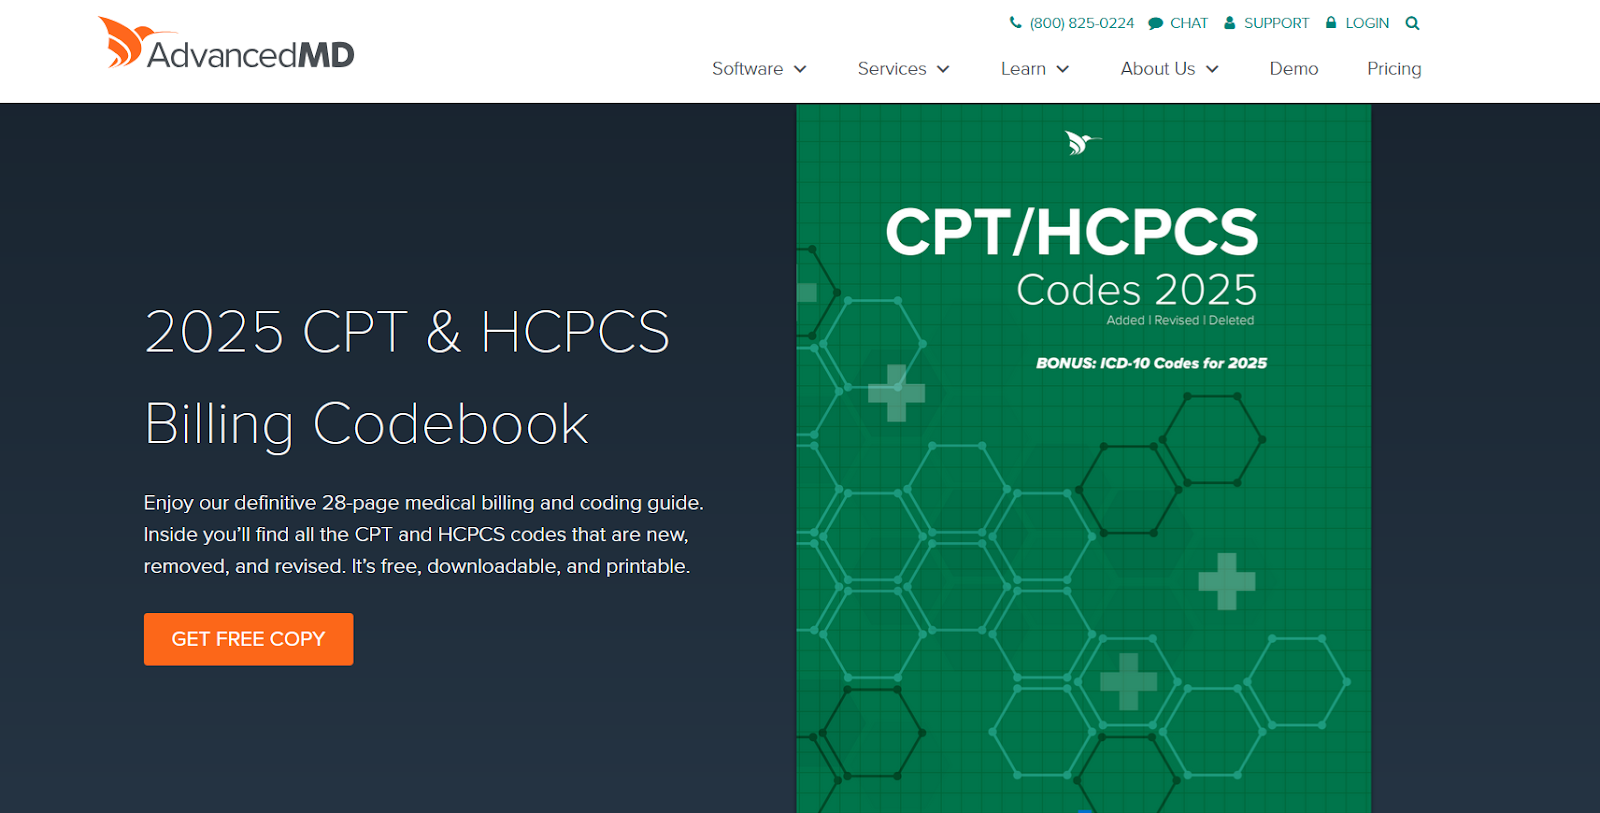Click the support person icon
Viewport: 1600px width, 813px height.
coord(1230,22)
